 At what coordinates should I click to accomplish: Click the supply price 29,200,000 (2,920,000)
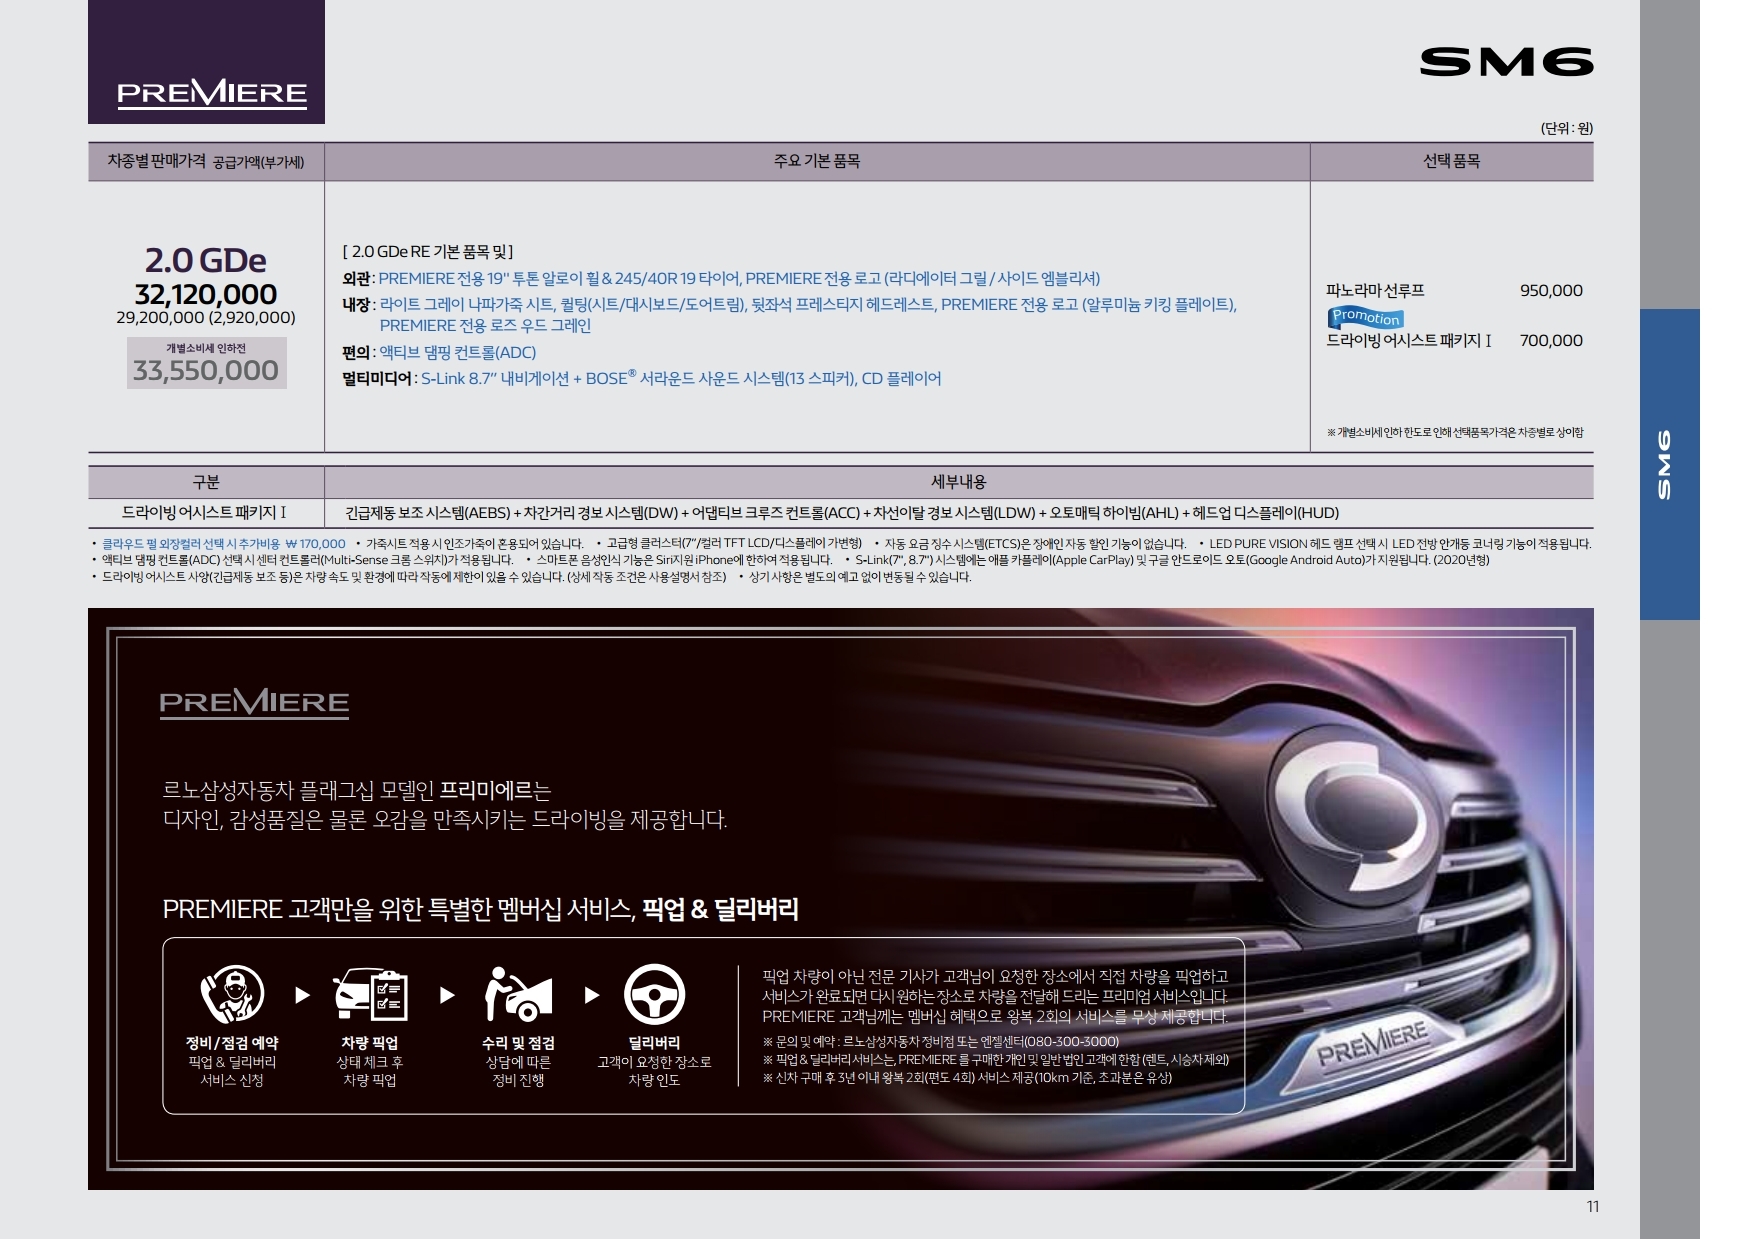(206, 318)
